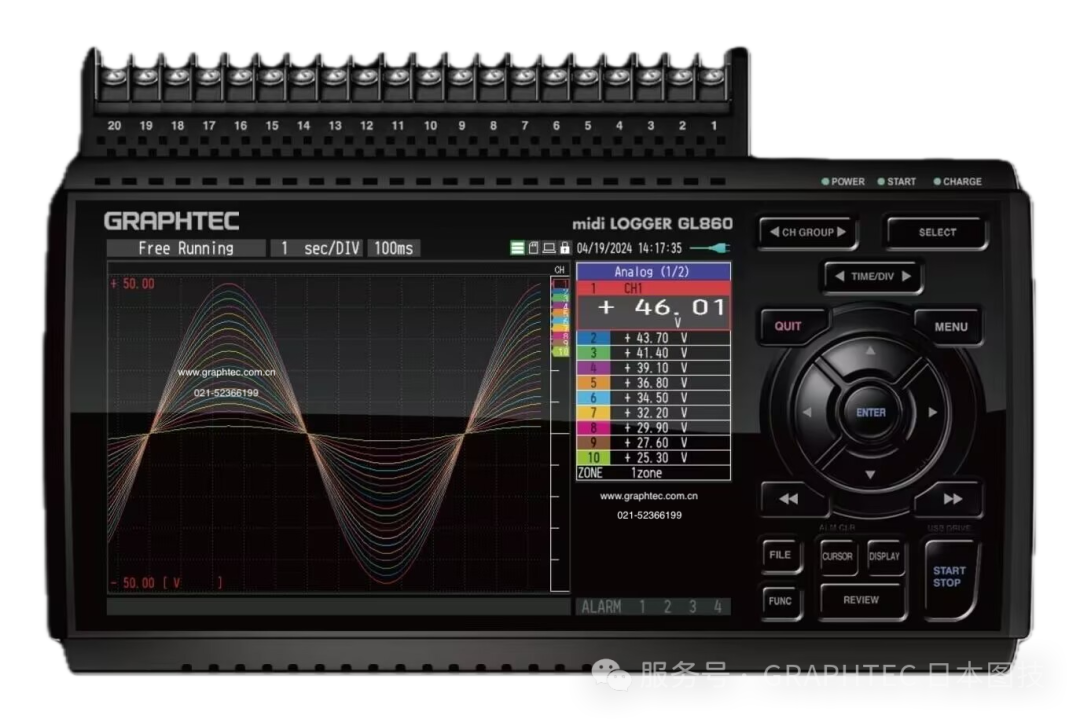The width and height of the screenshot is (1080, 719).
Task: Click the REVIEW key
Action: click(861, 601)
